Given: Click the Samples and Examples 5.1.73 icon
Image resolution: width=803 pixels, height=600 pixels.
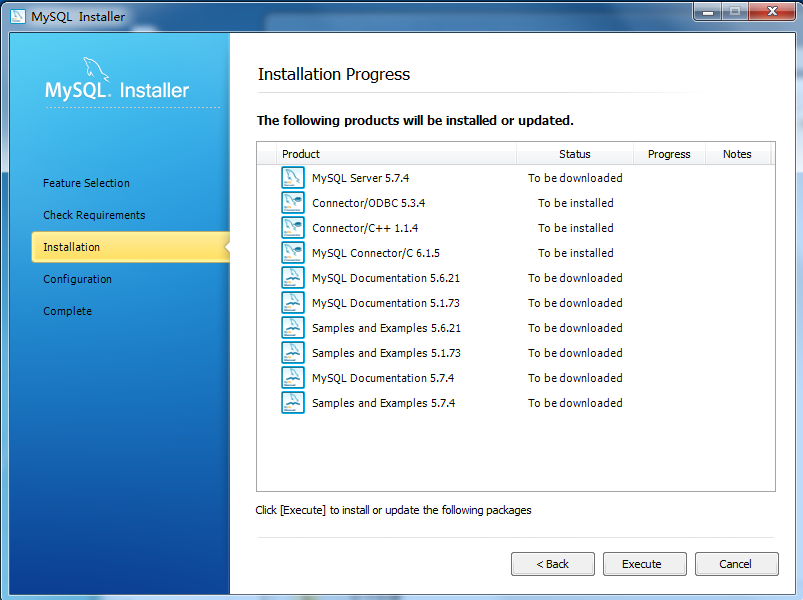Looking at the screenshot, I should [293, 353].
